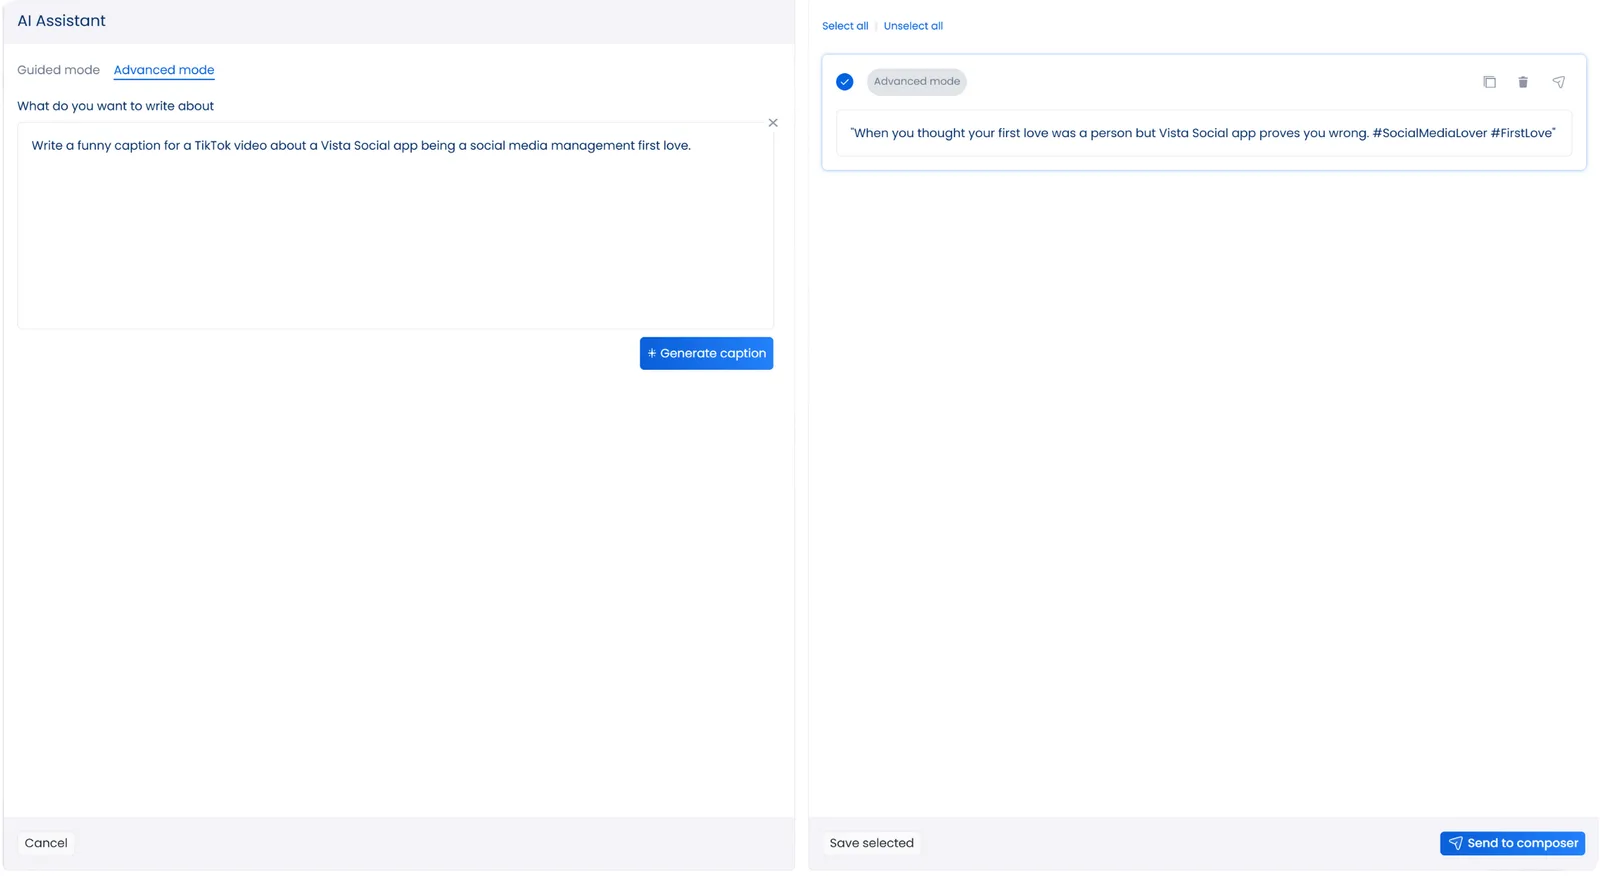Copy the generated caption to clipboard
The image size is (1600, 876).
click(1489, 82)
